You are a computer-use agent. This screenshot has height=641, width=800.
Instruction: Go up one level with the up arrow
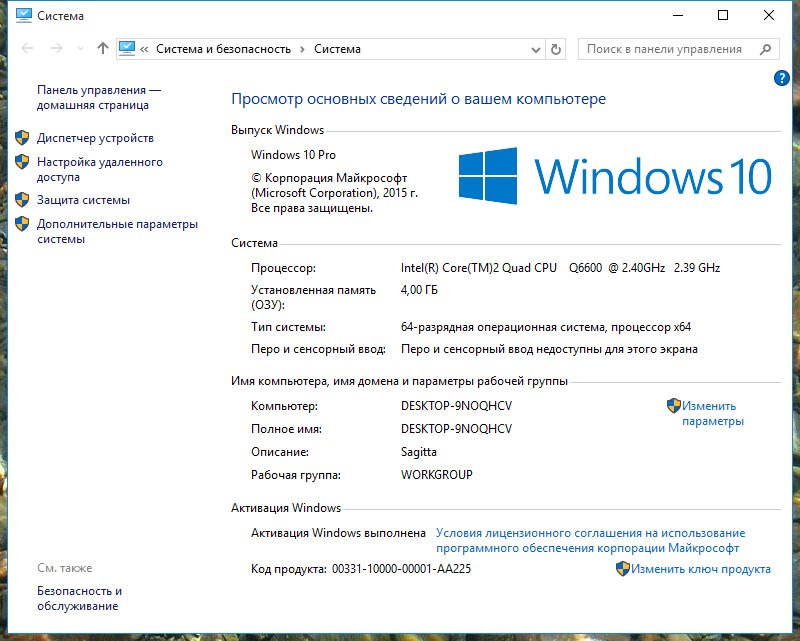(103, 48)
